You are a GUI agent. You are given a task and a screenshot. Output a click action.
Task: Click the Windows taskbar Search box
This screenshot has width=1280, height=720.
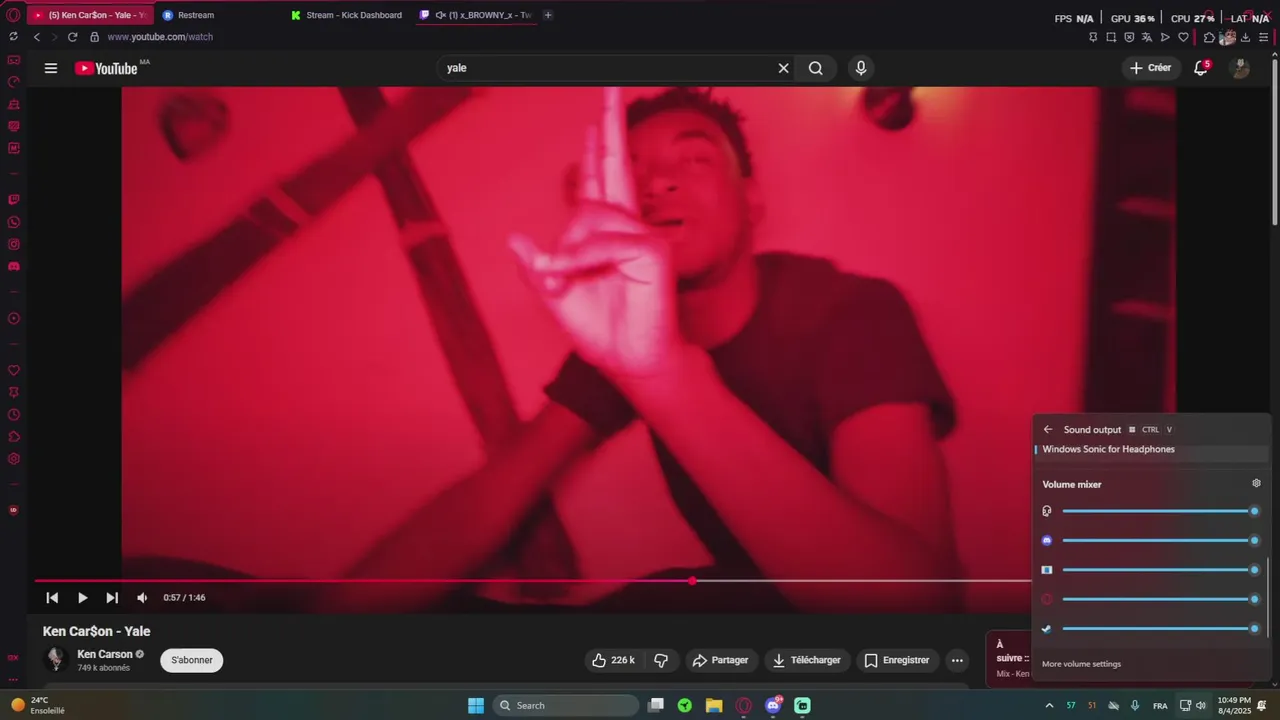pos(566,705)
